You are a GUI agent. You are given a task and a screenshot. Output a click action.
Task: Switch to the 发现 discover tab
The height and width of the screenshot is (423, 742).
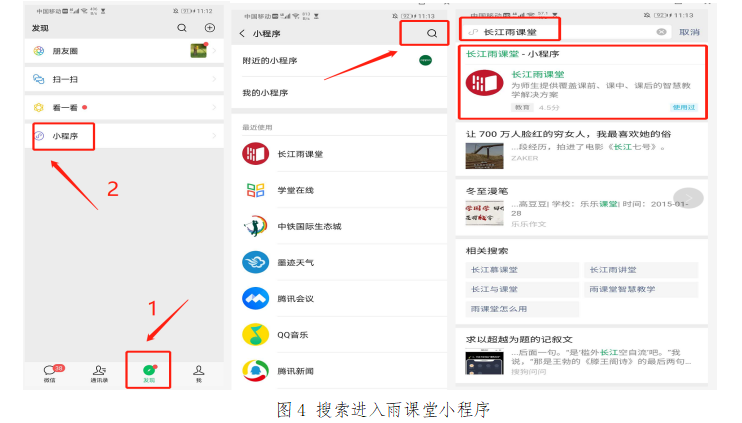click(149, 373)
